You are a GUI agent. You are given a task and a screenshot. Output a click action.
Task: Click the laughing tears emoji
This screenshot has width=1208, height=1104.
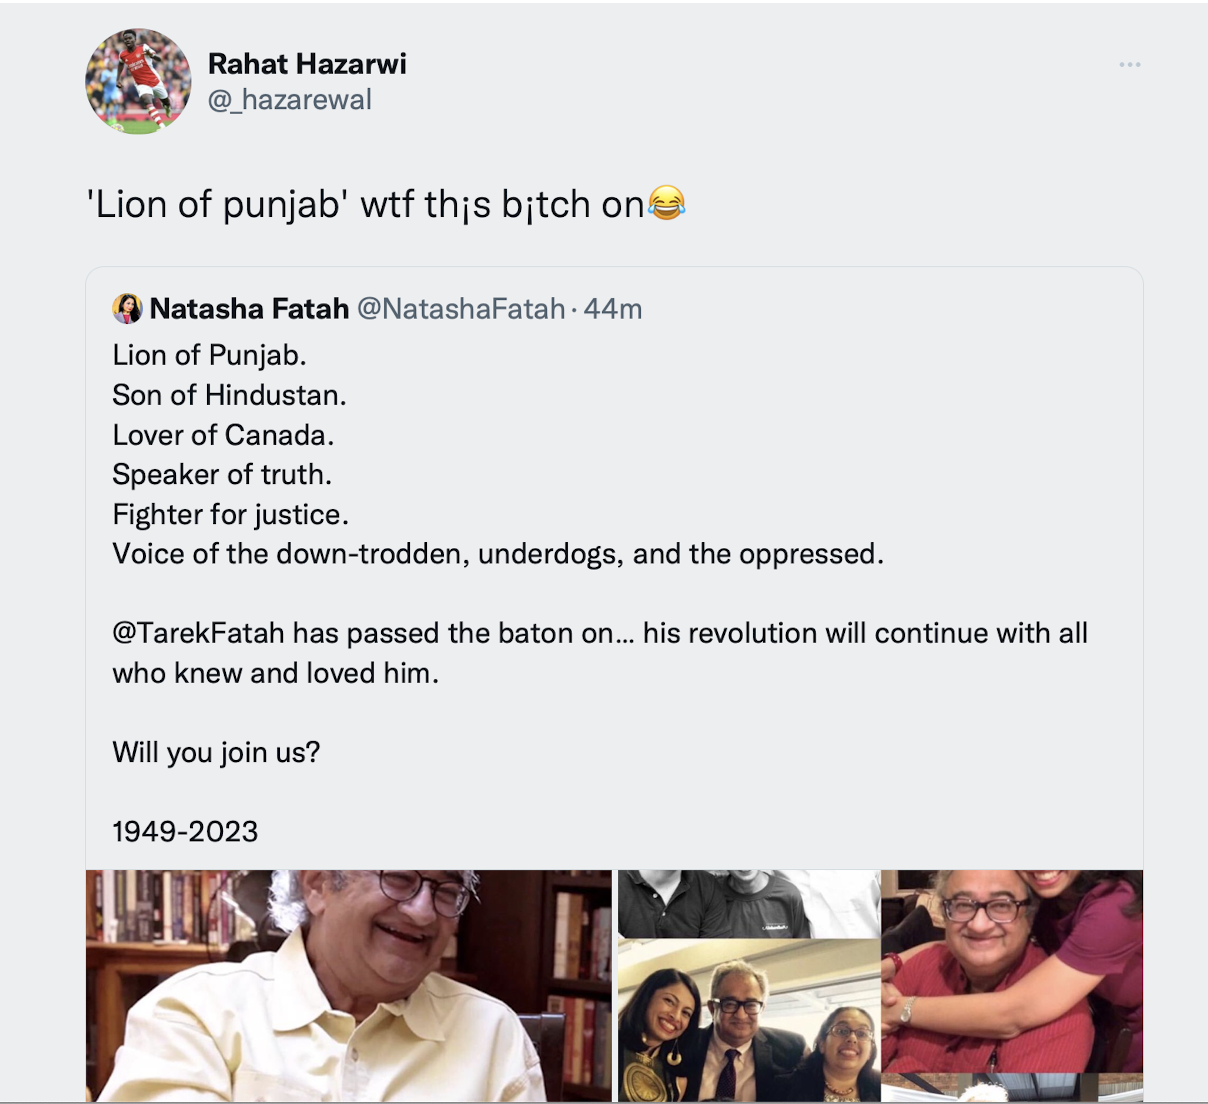tap(667, 203)
